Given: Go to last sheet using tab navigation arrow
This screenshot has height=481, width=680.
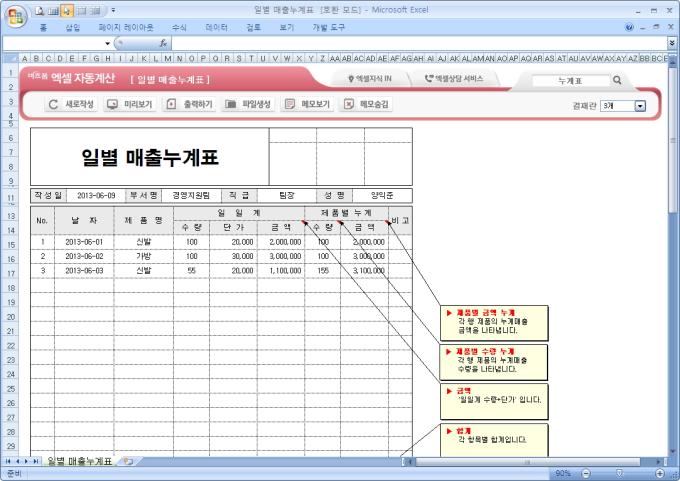Looking at the screenshot, I should (x=36, y=461).
